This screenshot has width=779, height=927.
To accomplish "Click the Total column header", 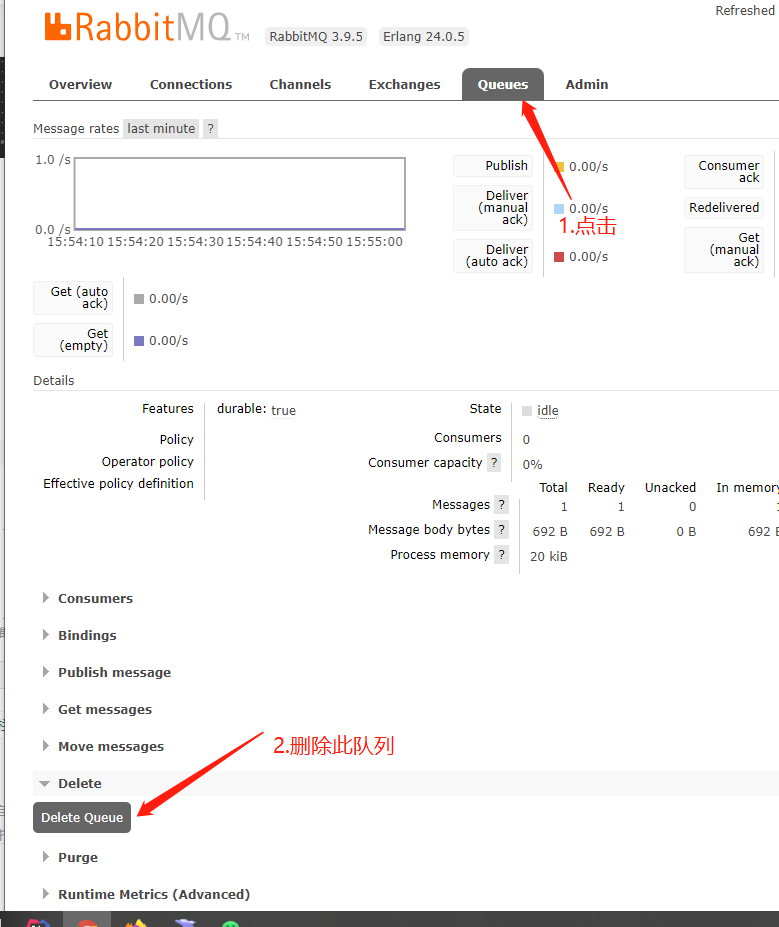I will pos(553,487).
